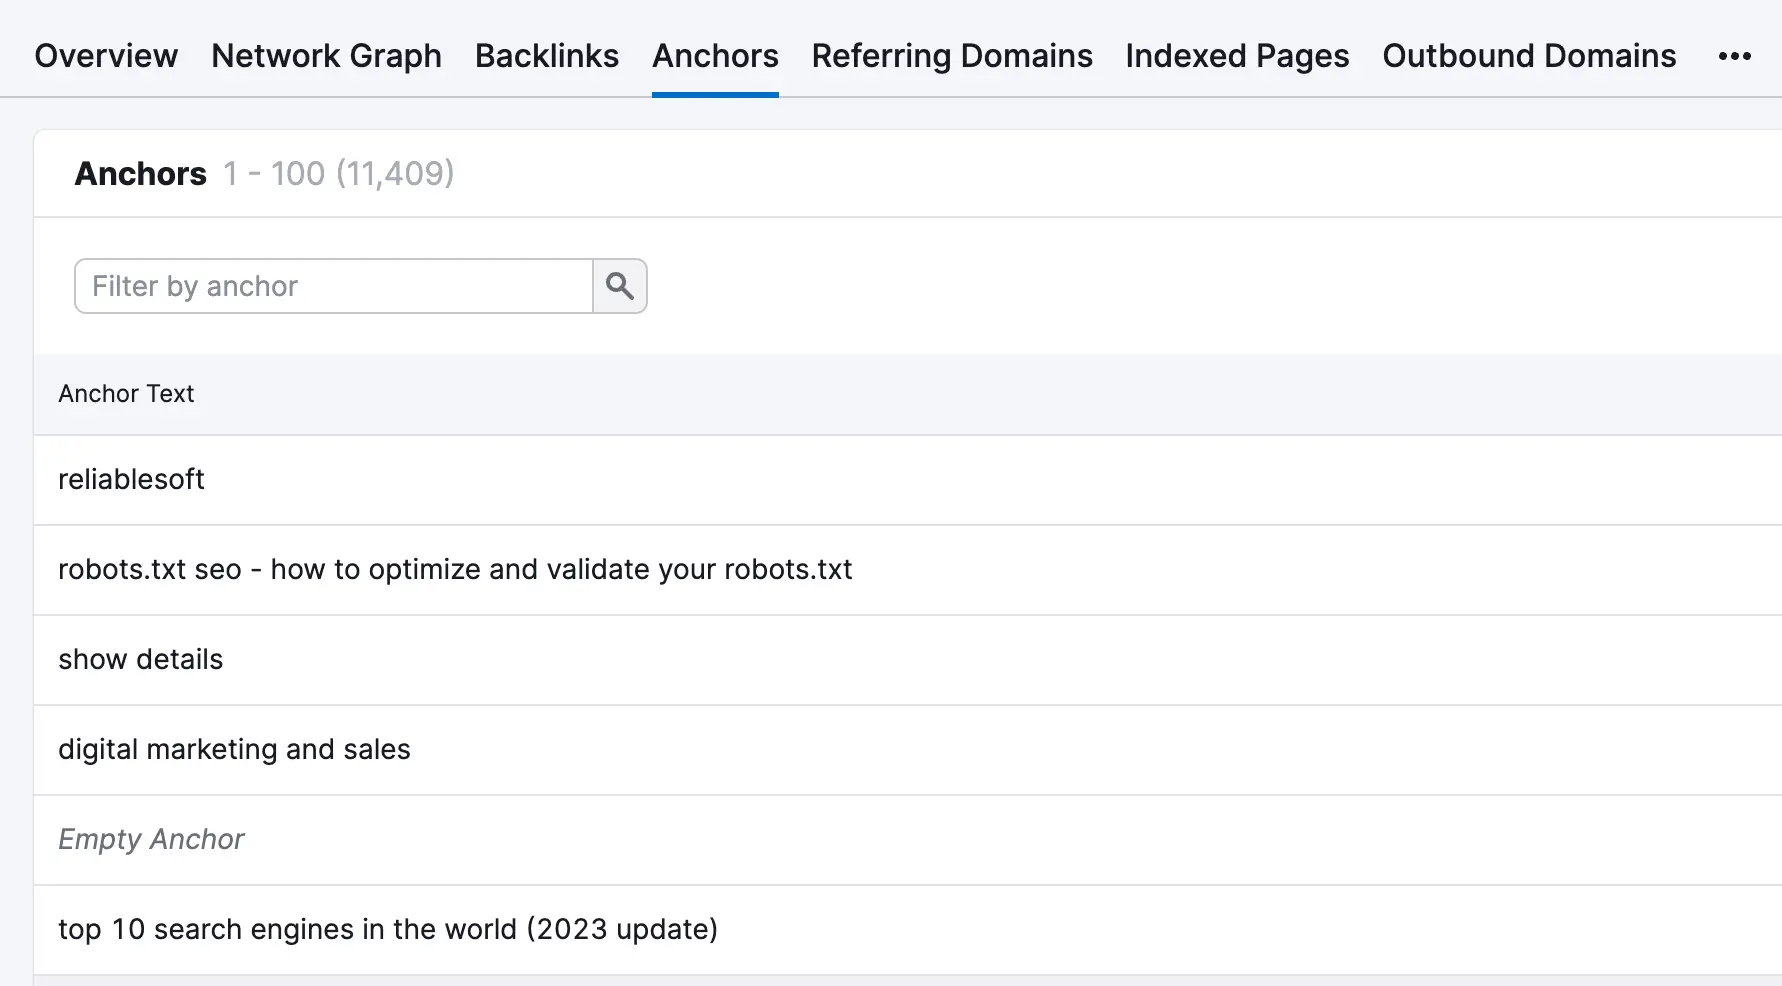Click the robots.txt seo anchor entry
The image size is (1782, 986).
455,570
